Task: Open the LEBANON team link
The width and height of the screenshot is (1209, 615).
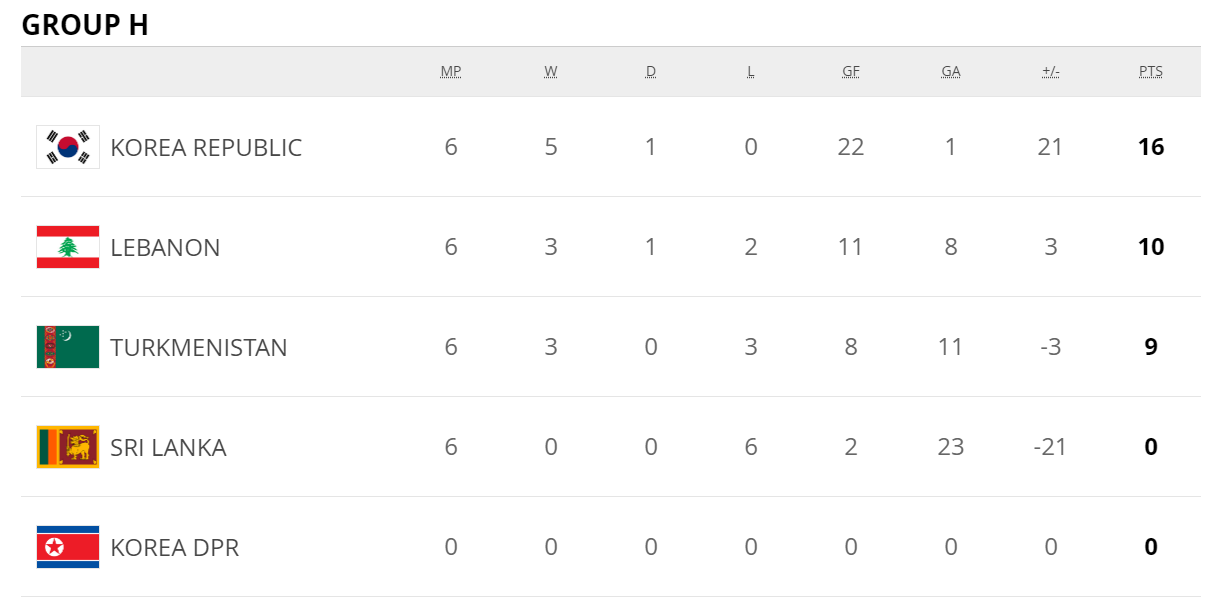Action: click(x=165, y=248)
